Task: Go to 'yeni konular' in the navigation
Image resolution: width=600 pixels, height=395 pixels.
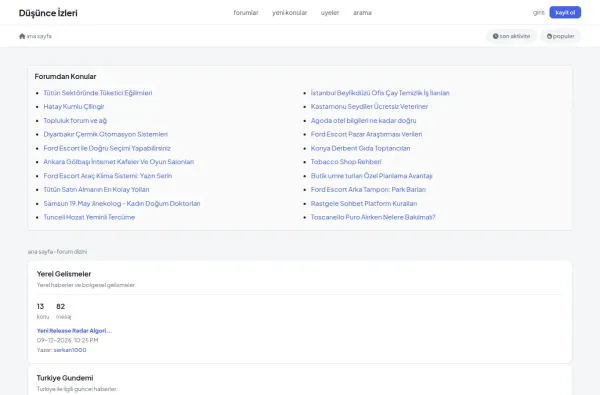Action: (x=290, y=13)
